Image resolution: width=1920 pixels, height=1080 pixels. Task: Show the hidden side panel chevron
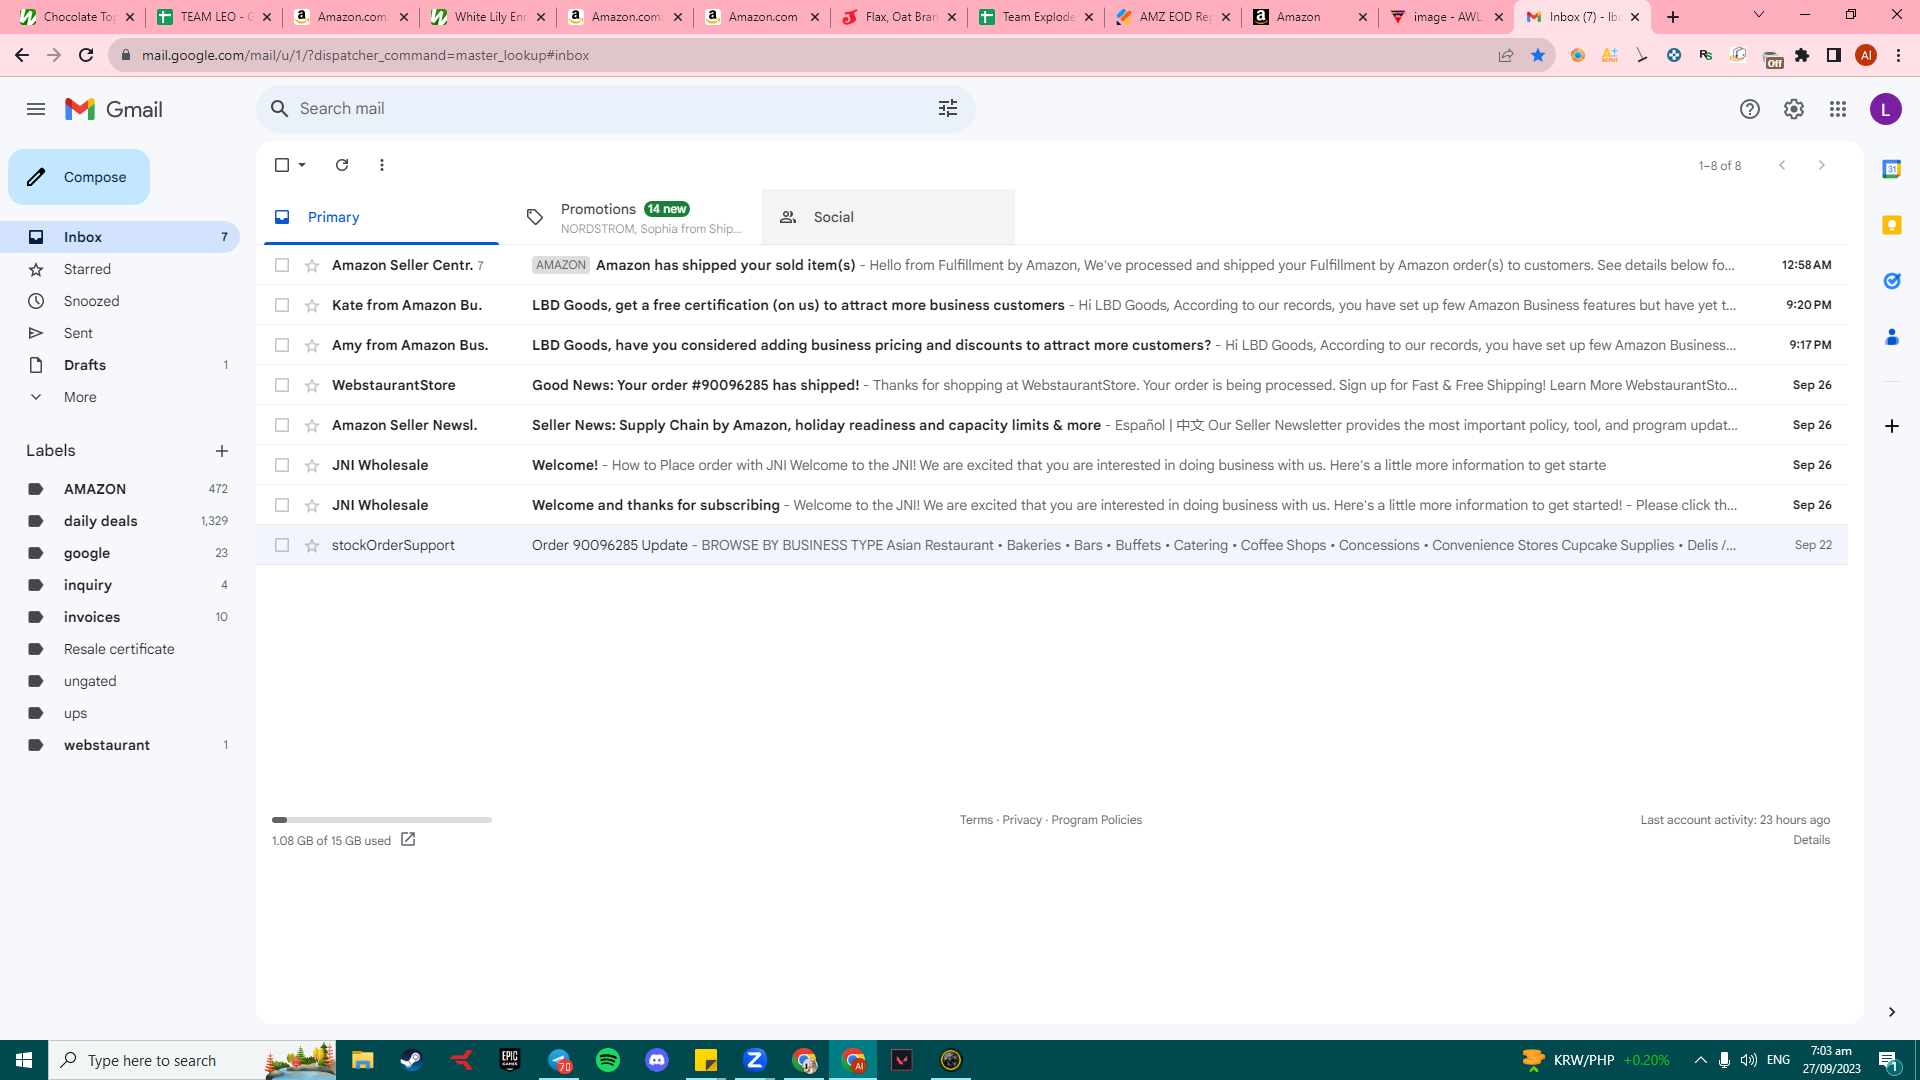(x=1892, y=1012)
